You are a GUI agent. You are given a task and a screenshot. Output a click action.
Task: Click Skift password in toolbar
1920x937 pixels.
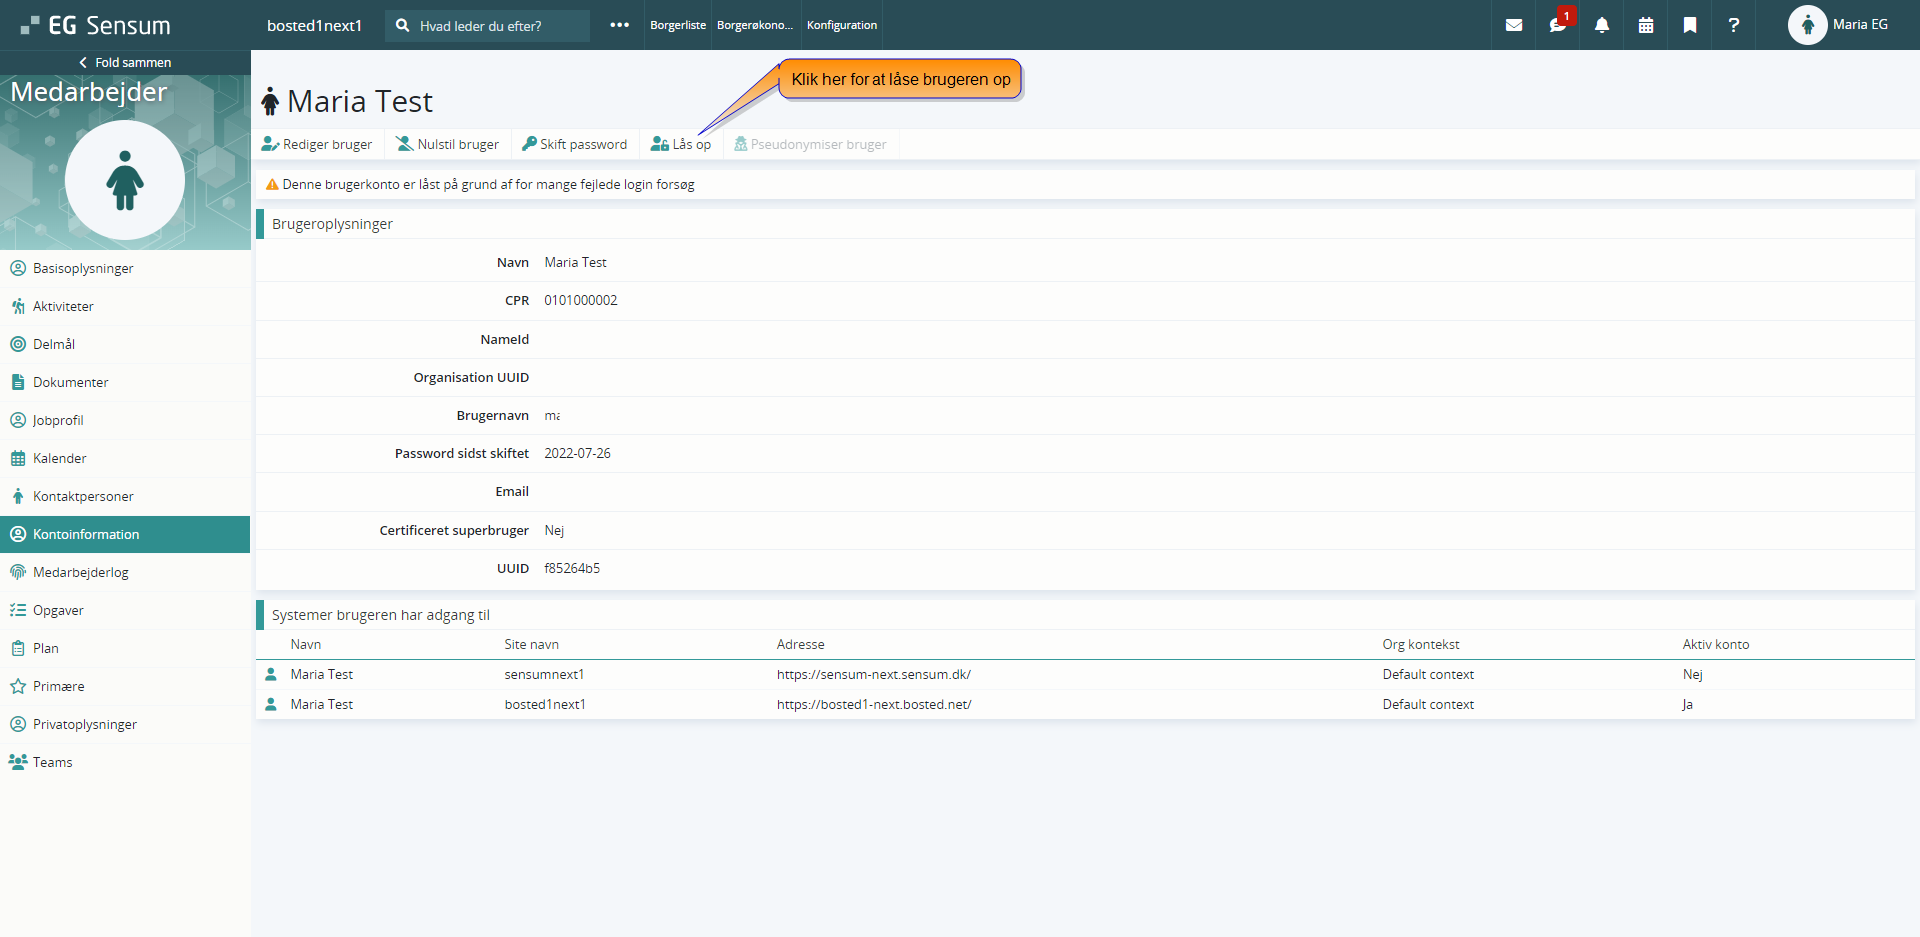tap(575, 144)
